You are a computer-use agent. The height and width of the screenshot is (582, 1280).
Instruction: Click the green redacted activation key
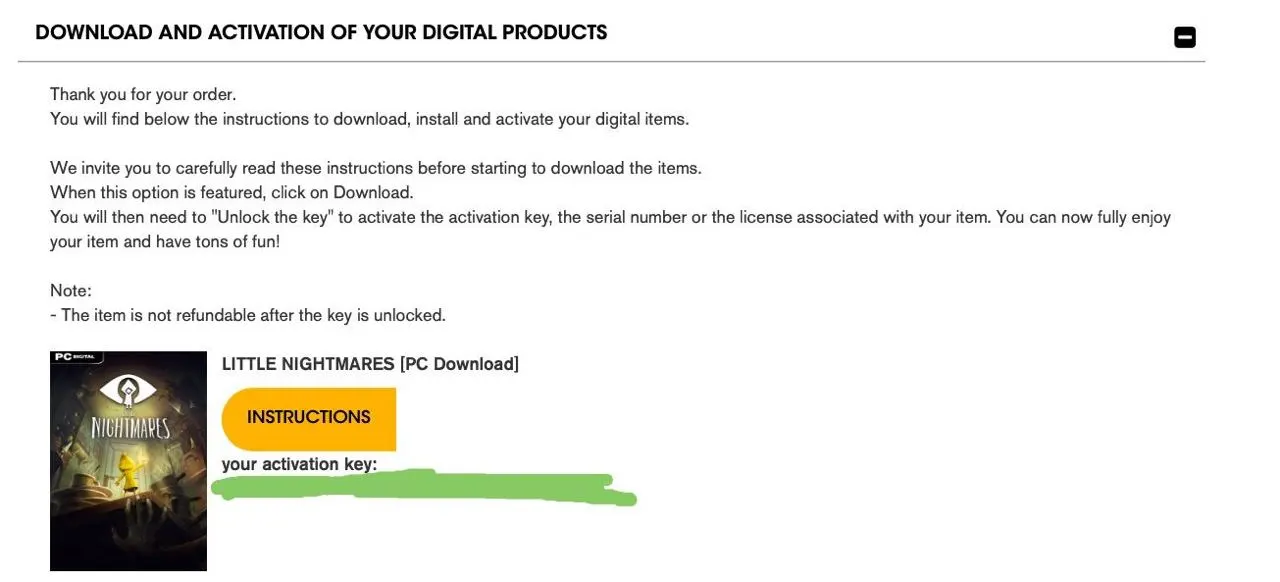[x=424, y=488]
